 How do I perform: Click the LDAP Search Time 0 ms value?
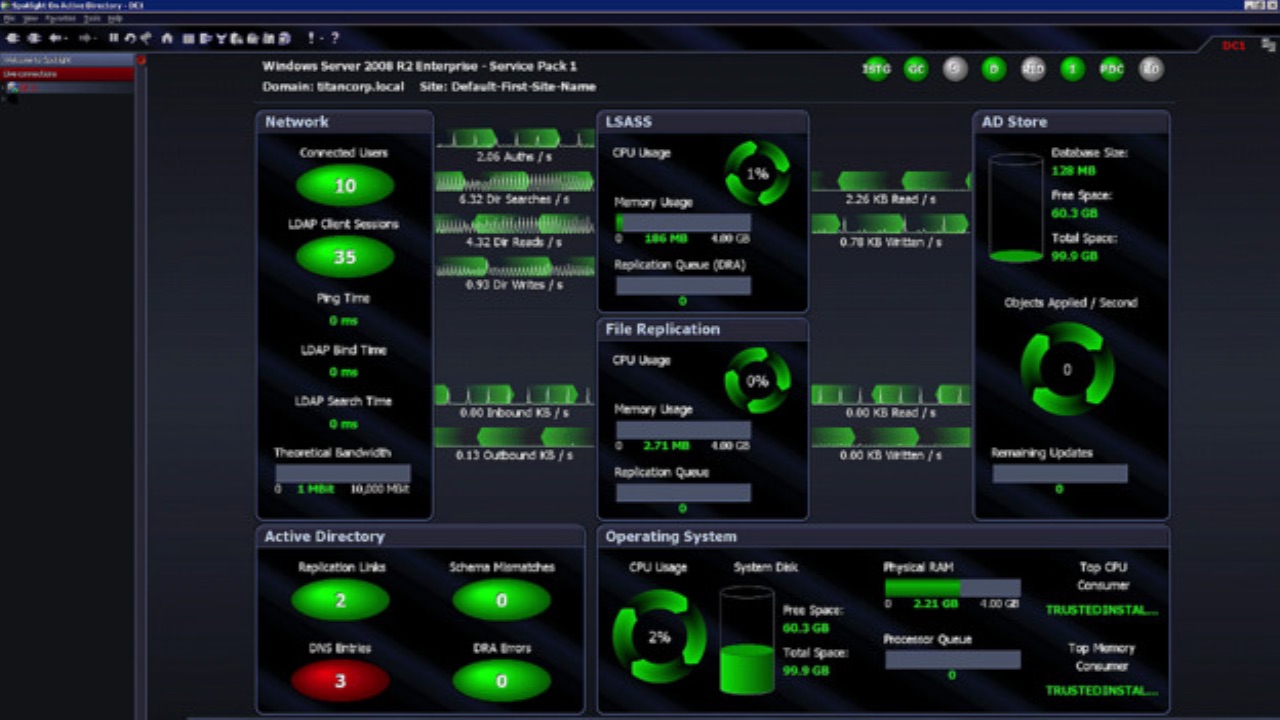click(343, 424)
